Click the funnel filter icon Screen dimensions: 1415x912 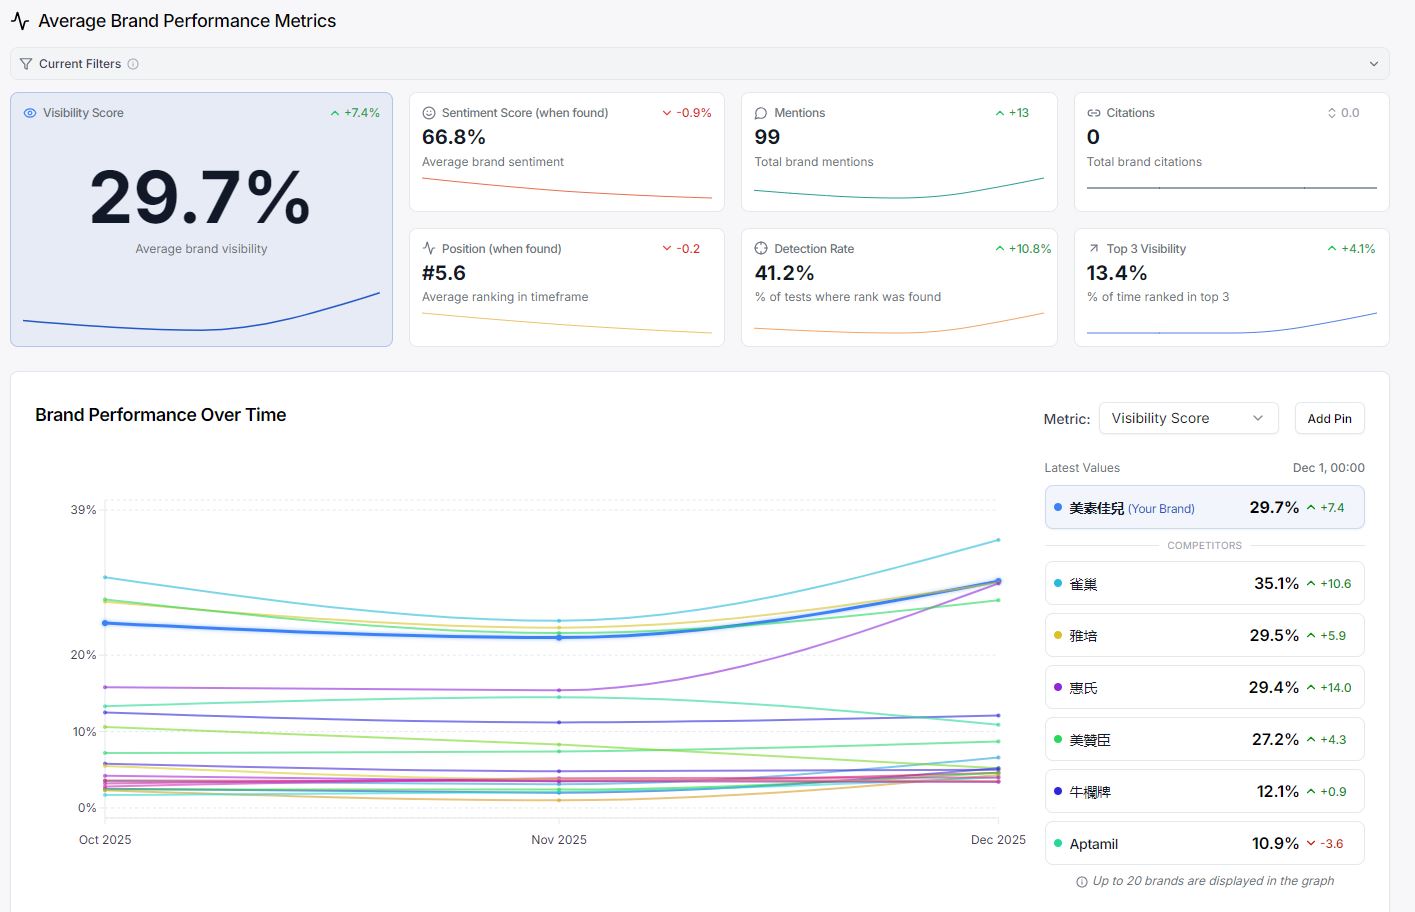point(26,64)
